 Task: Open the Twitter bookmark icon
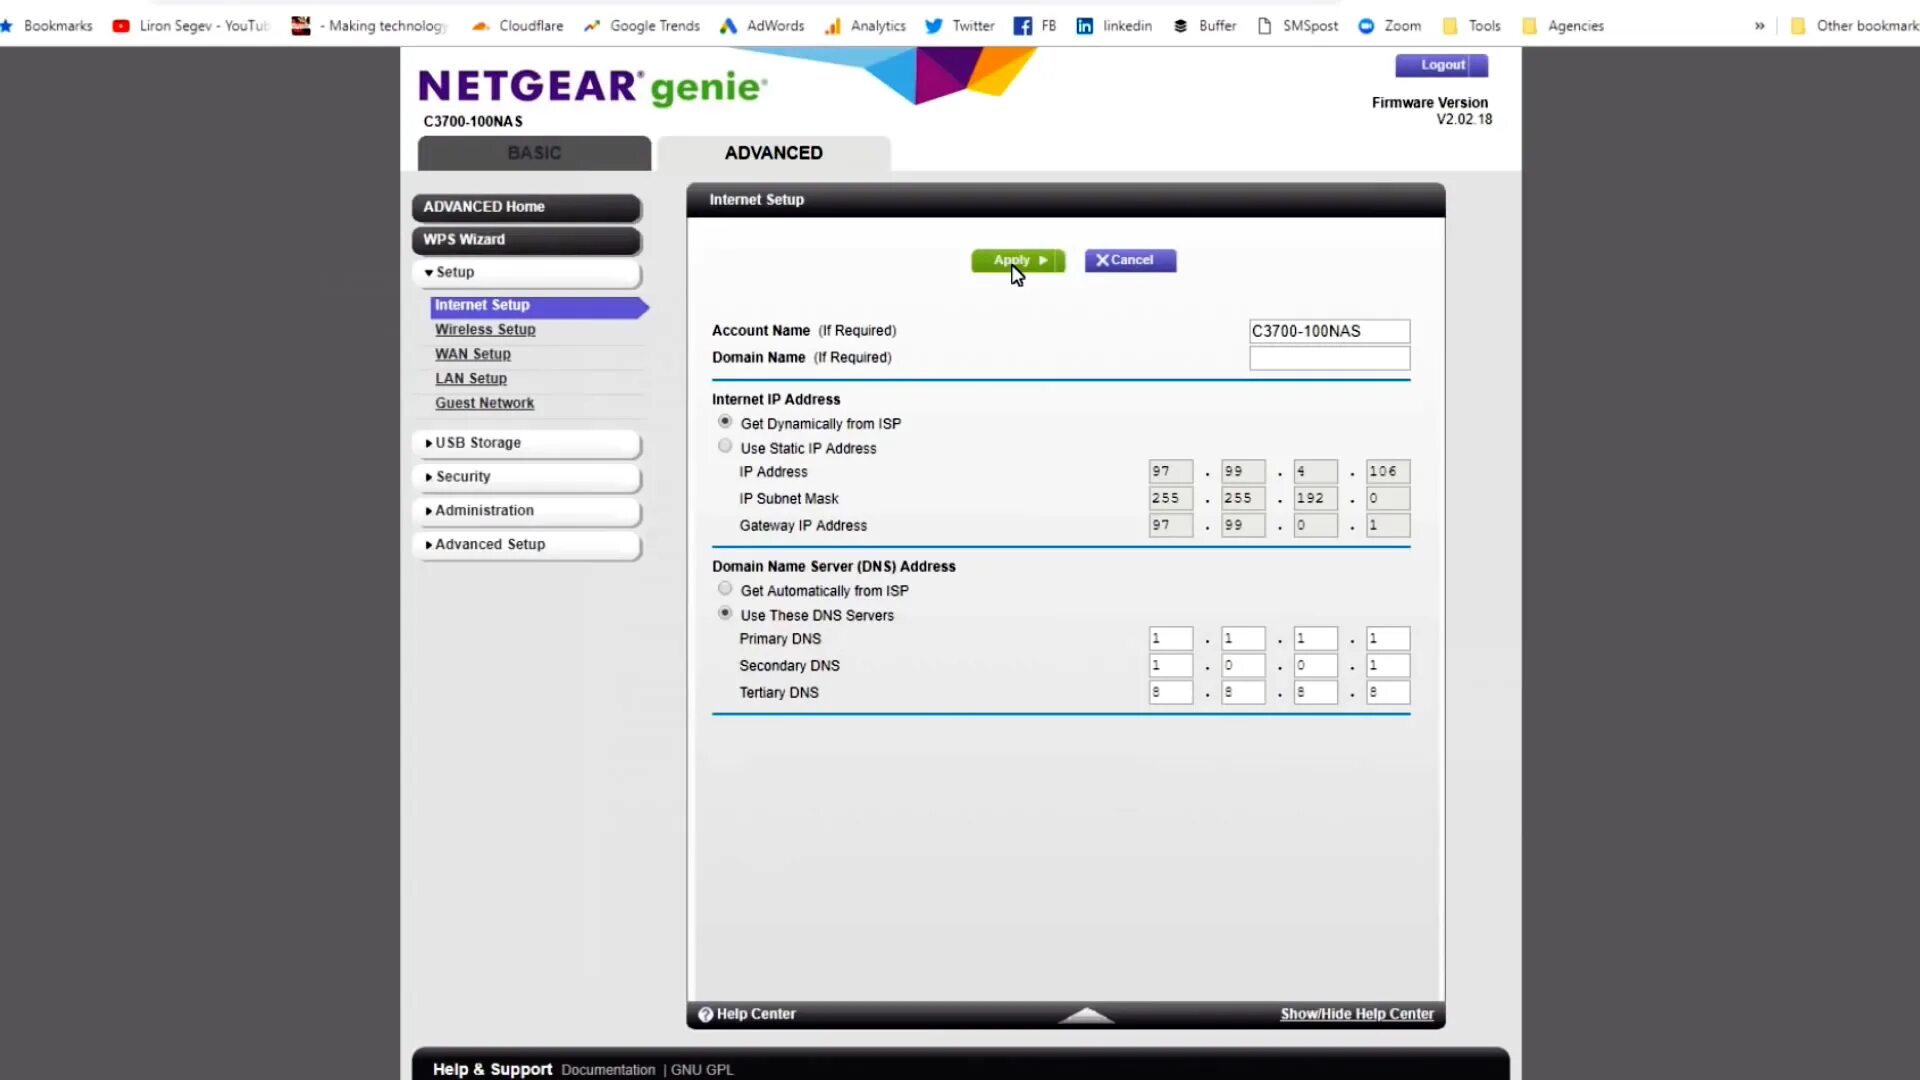point(933,26)
